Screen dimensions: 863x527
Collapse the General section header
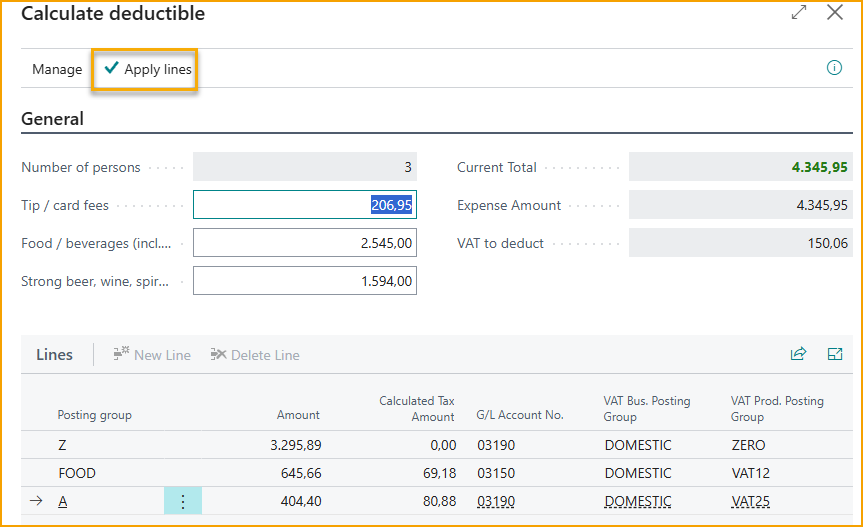pos(53,119)
